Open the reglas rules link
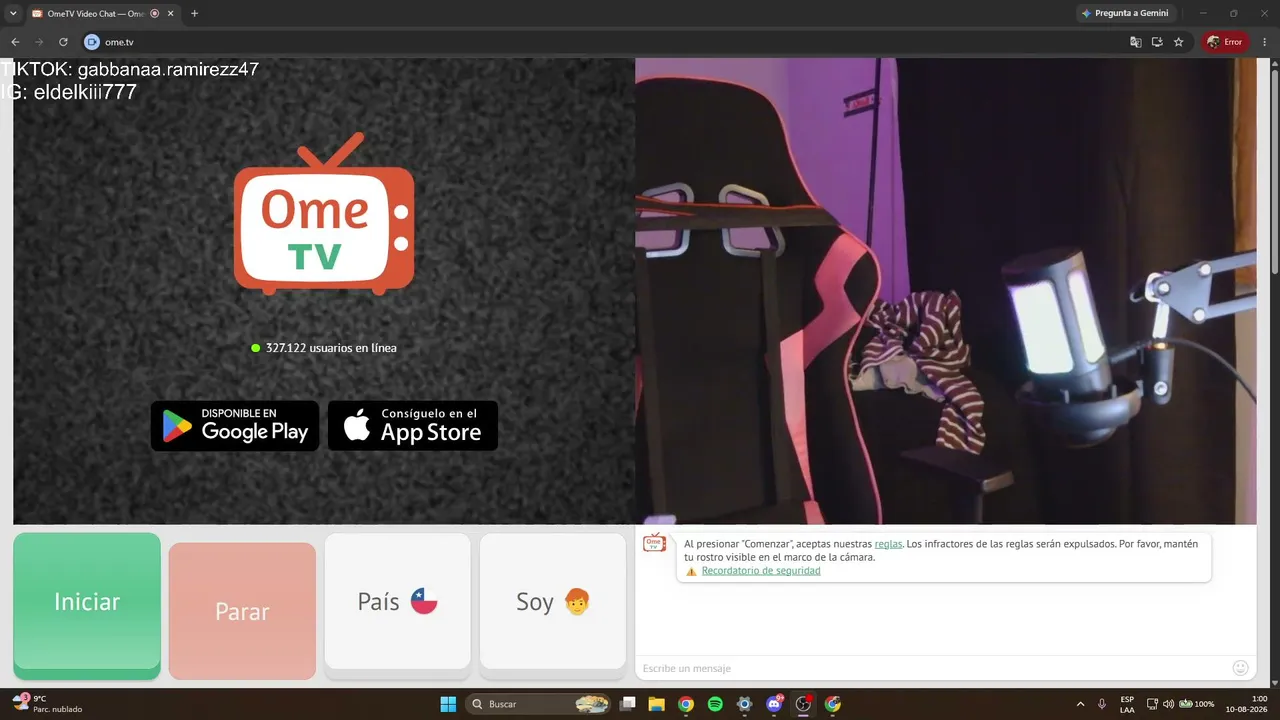Viewport: 1280px width, 720px height. (888, 544)
